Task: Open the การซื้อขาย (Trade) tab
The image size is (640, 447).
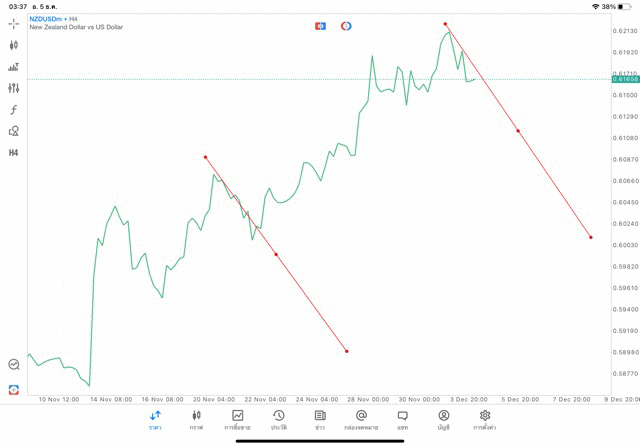Action: (x=237, y=420)
